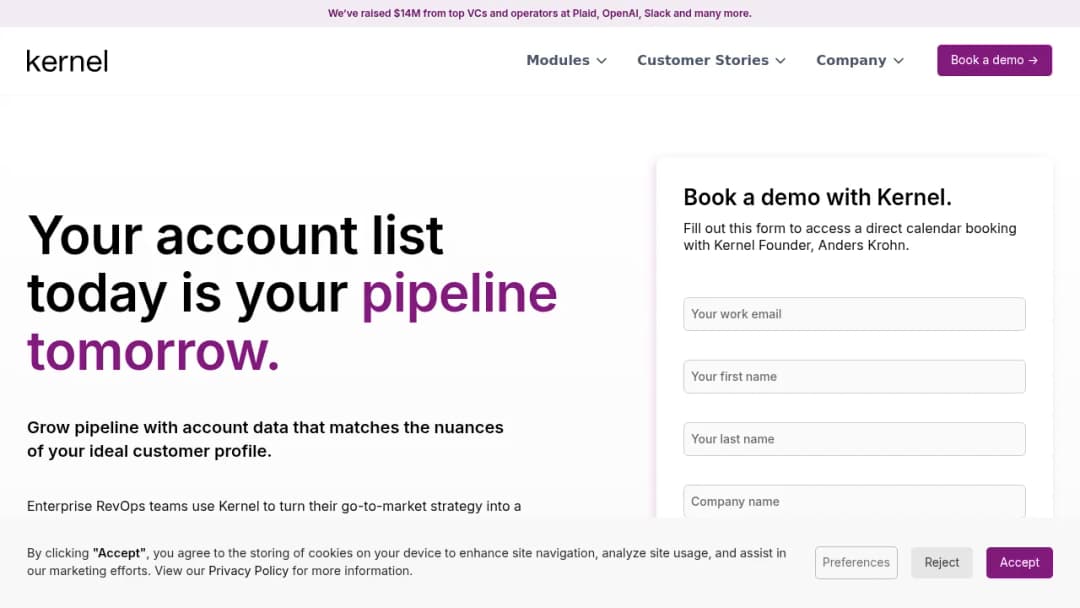This screenshot has height=608, width=1080.
Task: Focus the Your last name field
Action: (854, 439)
